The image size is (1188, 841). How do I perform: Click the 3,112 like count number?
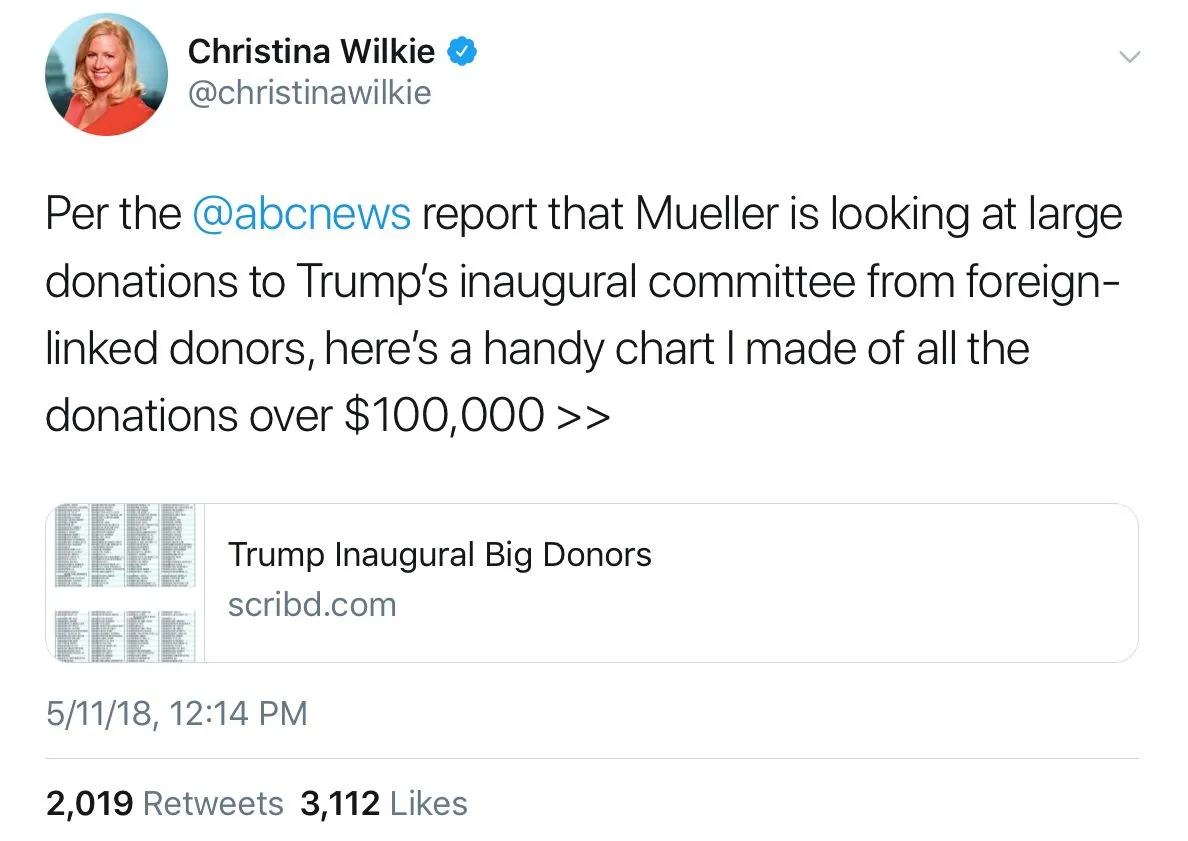(340, 804)
